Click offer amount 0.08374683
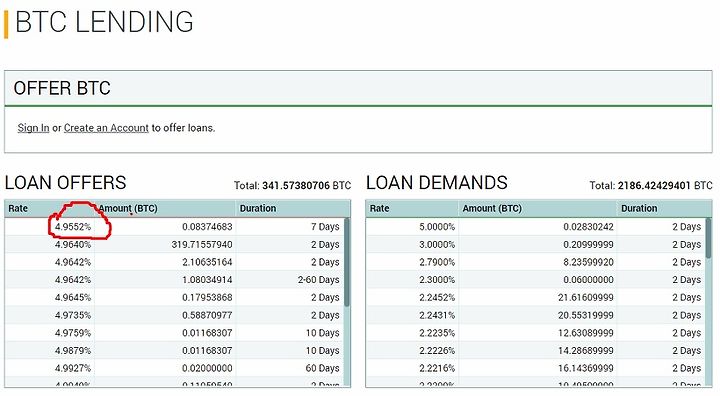The height and width of the screenshot is (396, 720). click(207, 227)
